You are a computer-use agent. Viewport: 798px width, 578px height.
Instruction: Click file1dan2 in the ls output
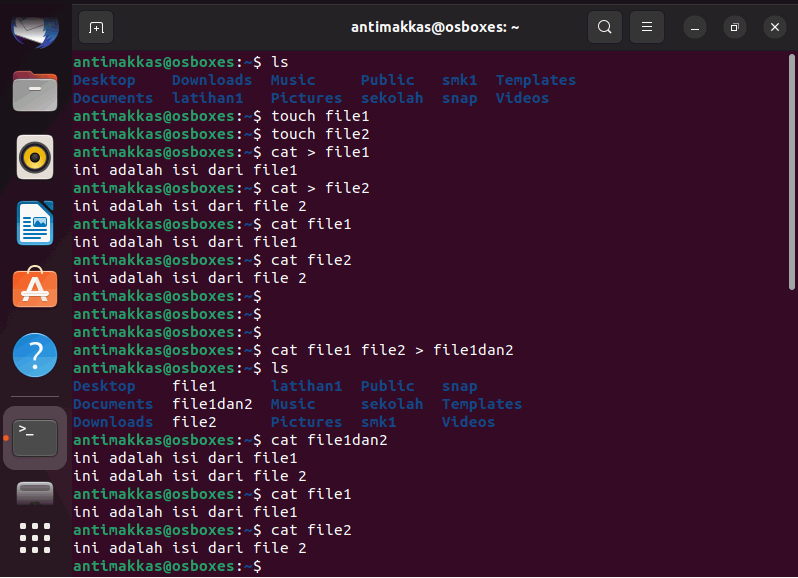tap(212, 404)
